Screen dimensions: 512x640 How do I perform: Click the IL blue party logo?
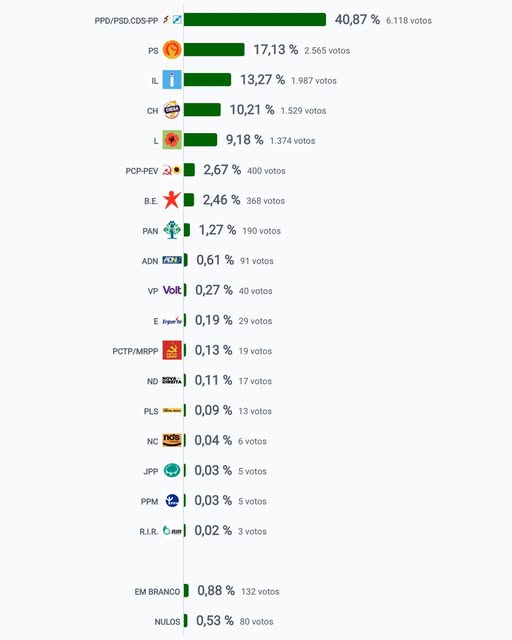pyautogui.click(x=172, y=80)
